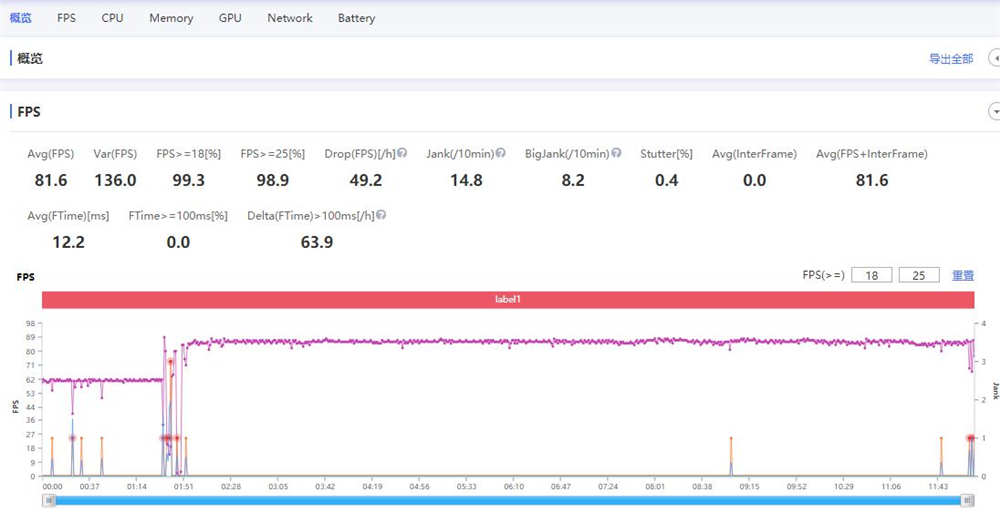Click the Avg(FPS+InterFrame) label

pos(872,154)
